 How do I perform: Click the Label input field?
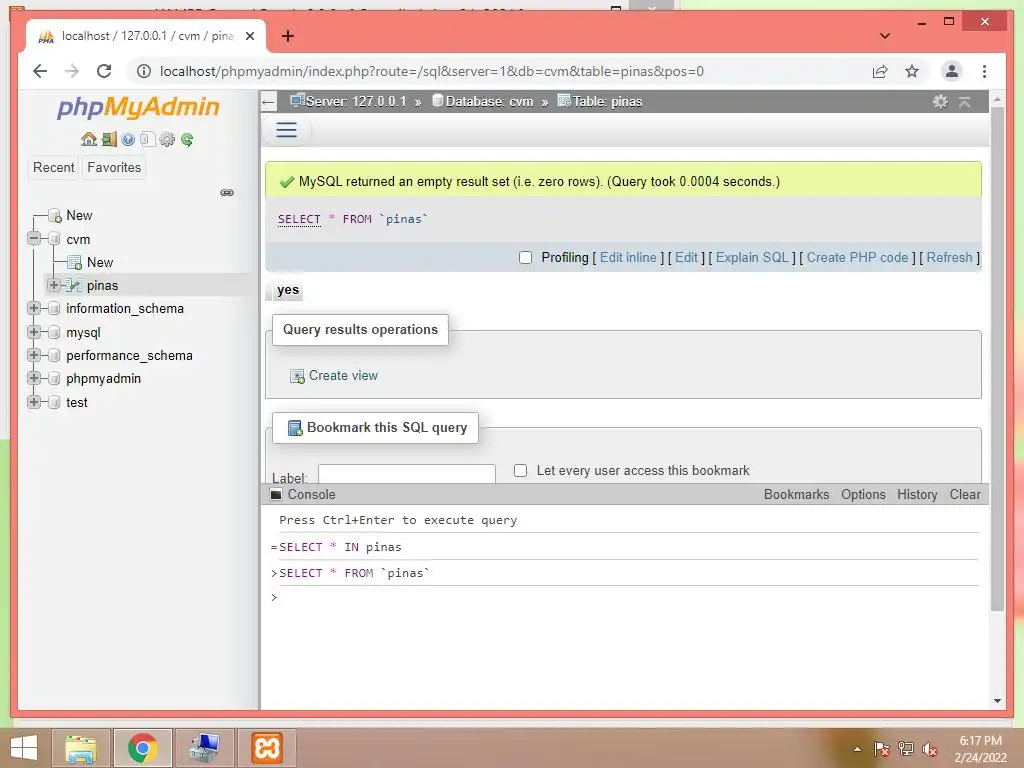tap(407, 473)
